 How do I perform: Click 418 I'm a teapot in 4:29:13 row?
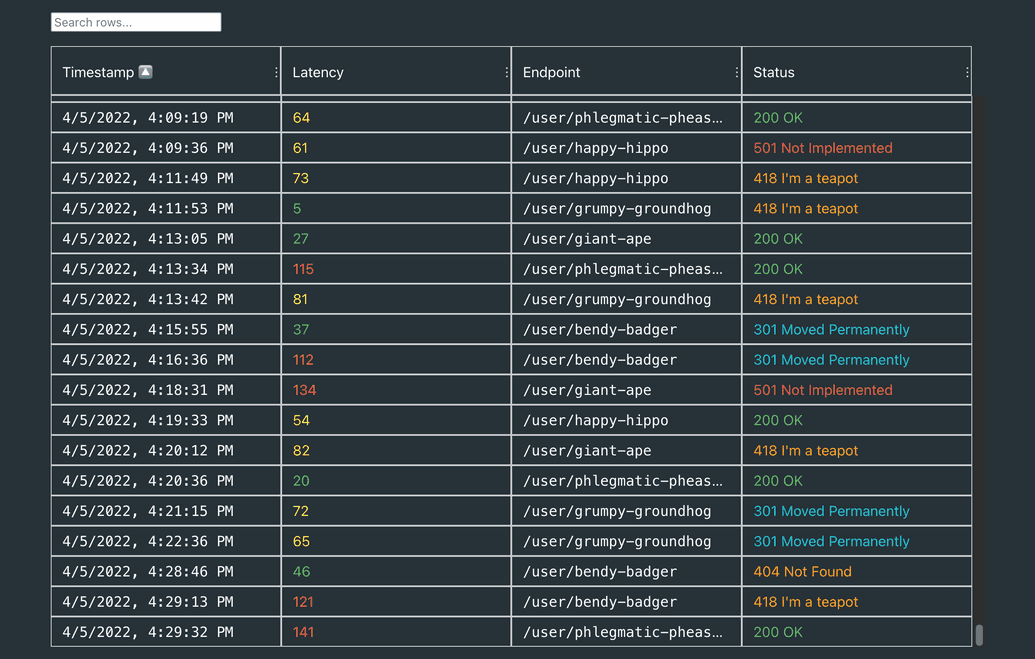point(805,602)
